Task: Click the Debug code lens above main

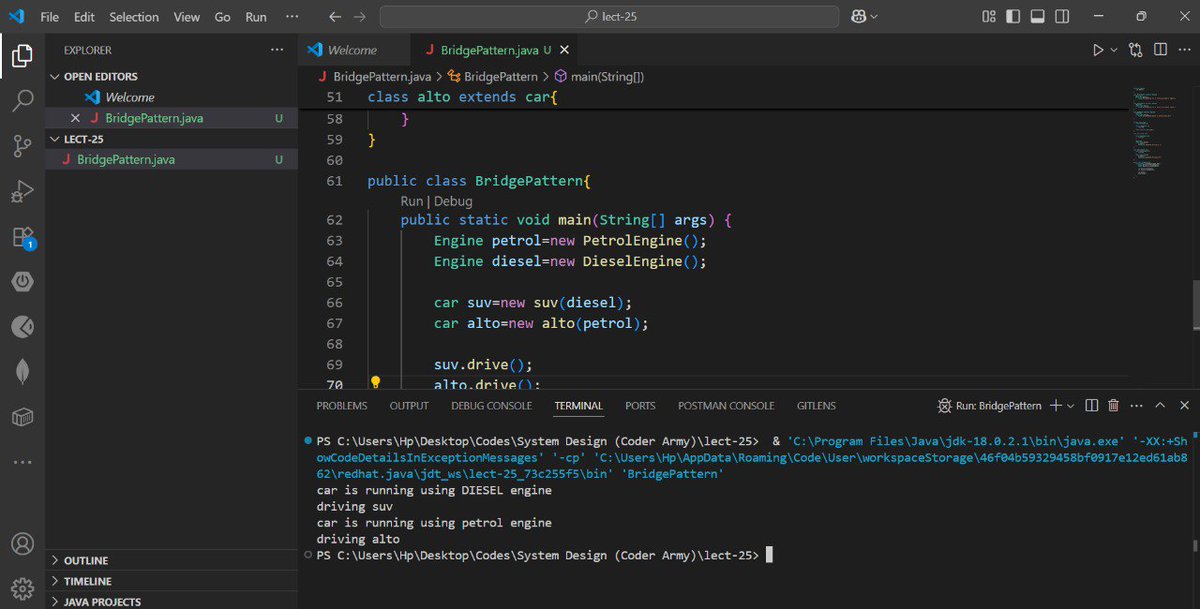Action: 453,201
